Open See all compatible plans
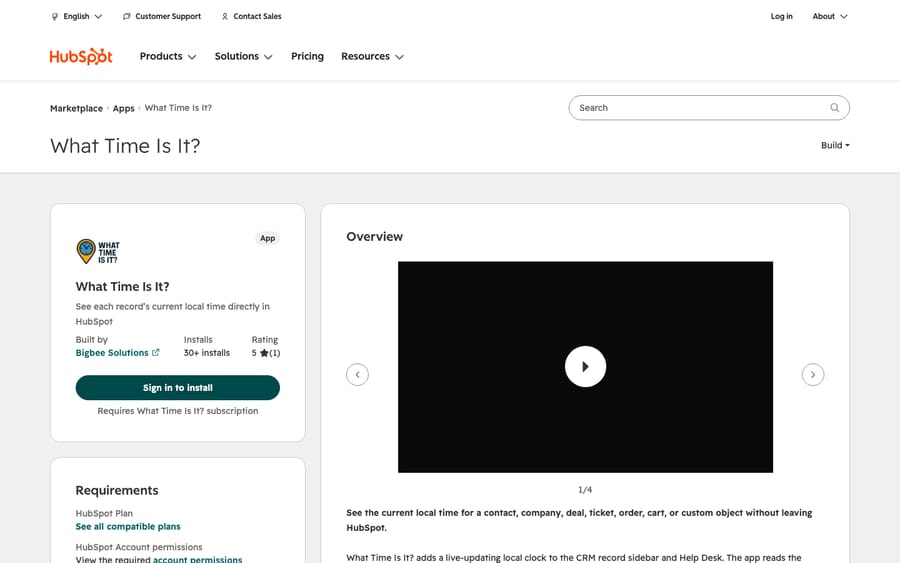The width and height of the screenshot is (900, 563). 128,527
